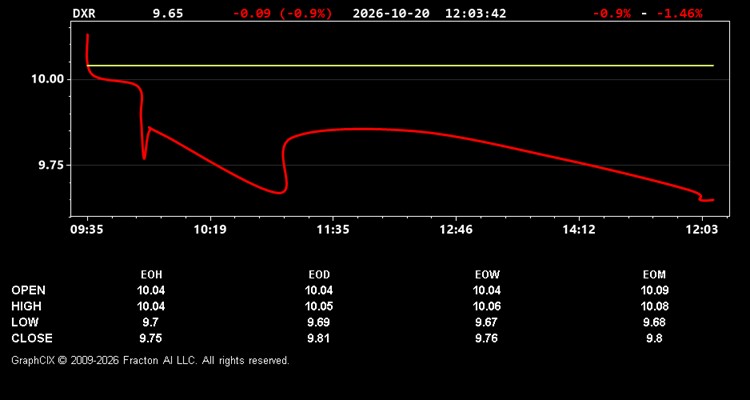The height and width of the screenshot is (400, 750).
Task: Click the timestamp 12:03:42
Action: 475,13
